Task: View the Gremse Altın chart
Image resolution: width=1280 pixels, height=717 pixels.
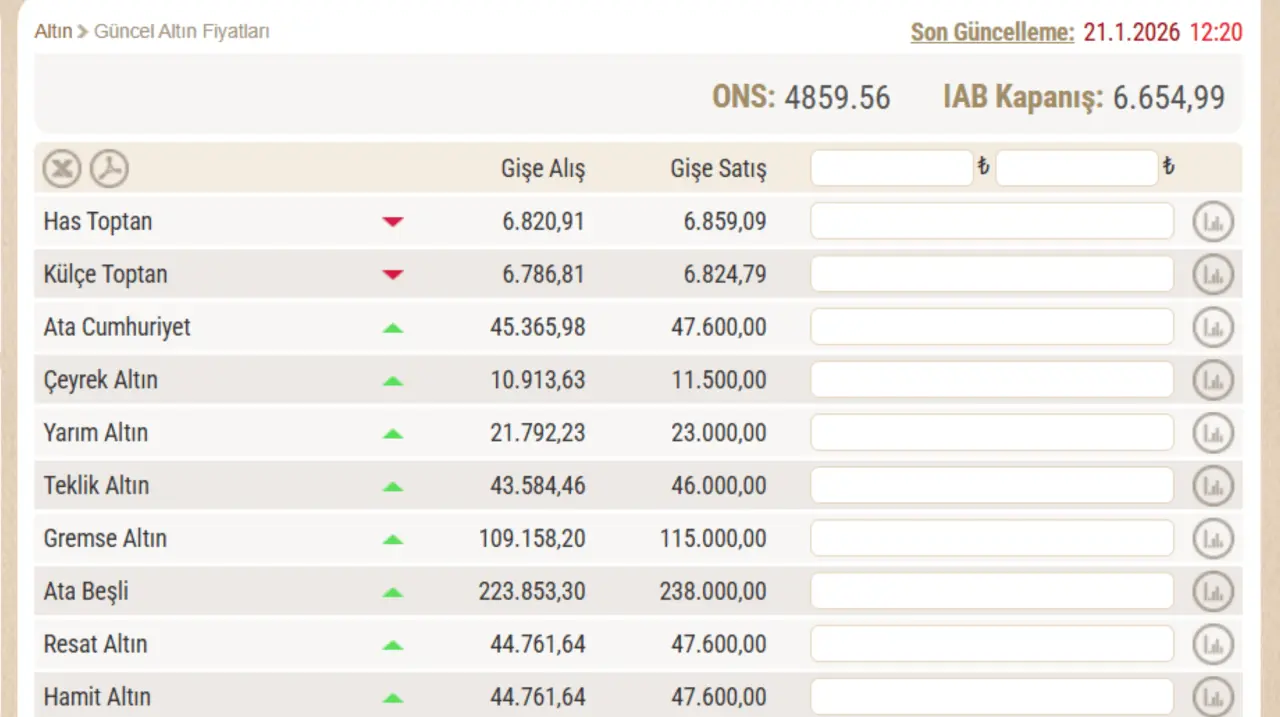Action: [x=1213, y=539]
